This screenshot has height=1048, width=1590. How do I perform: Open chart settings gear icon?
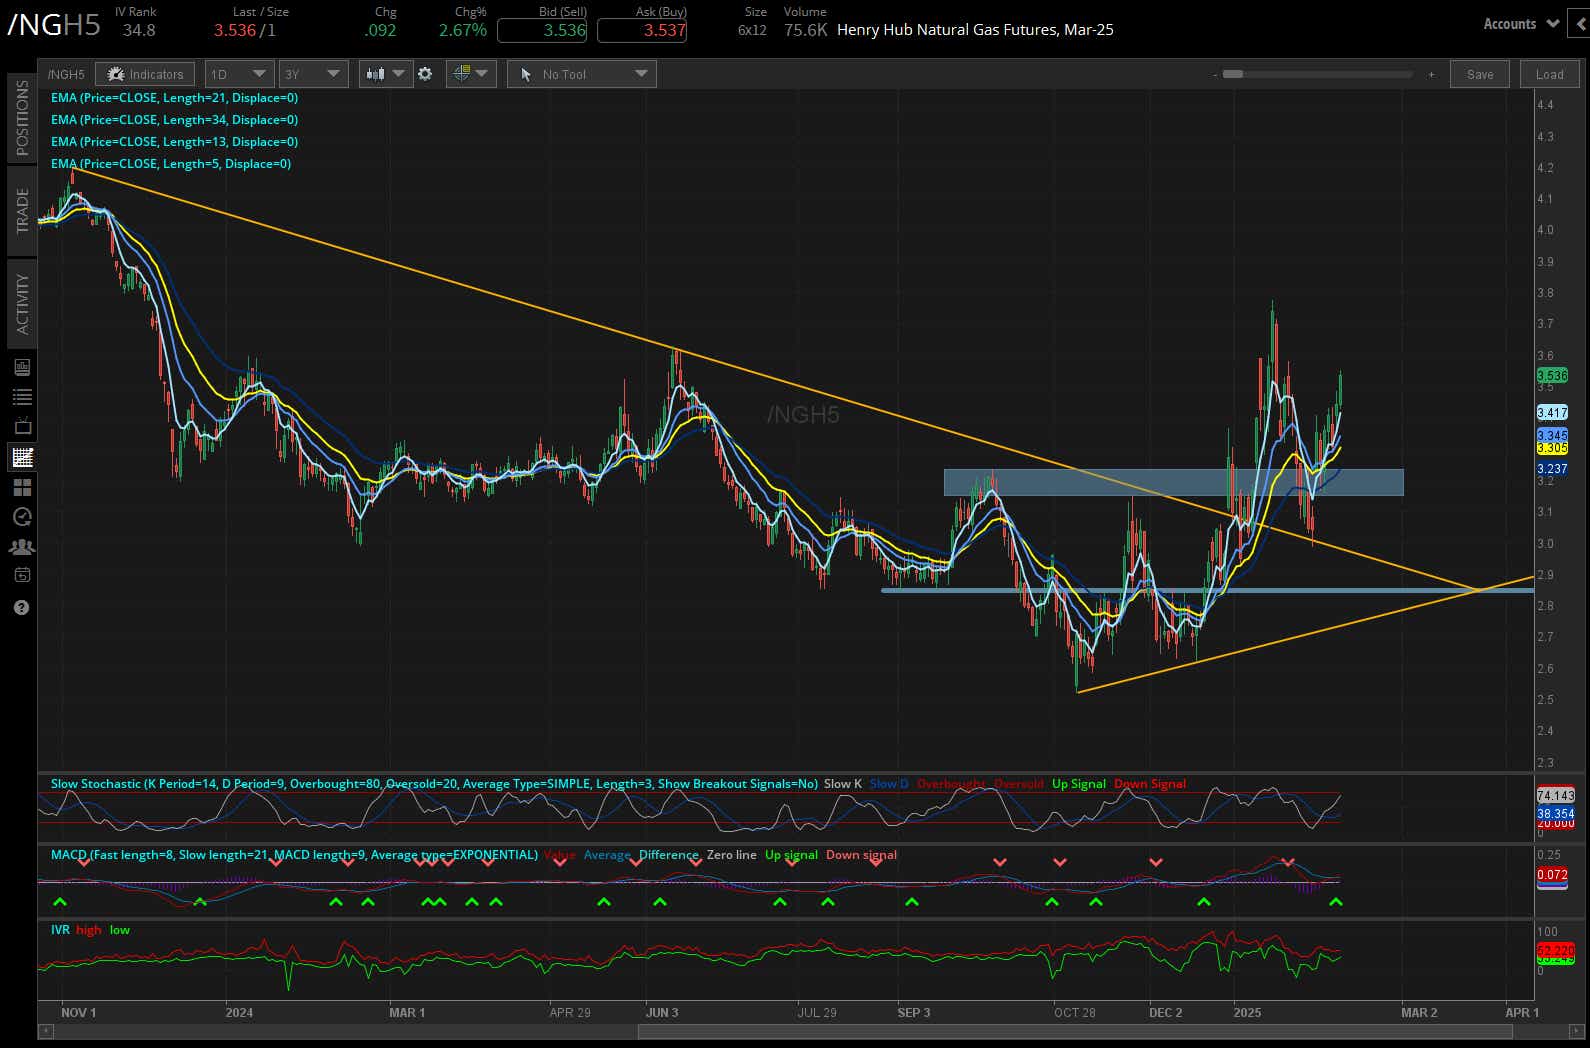(425, 74)
